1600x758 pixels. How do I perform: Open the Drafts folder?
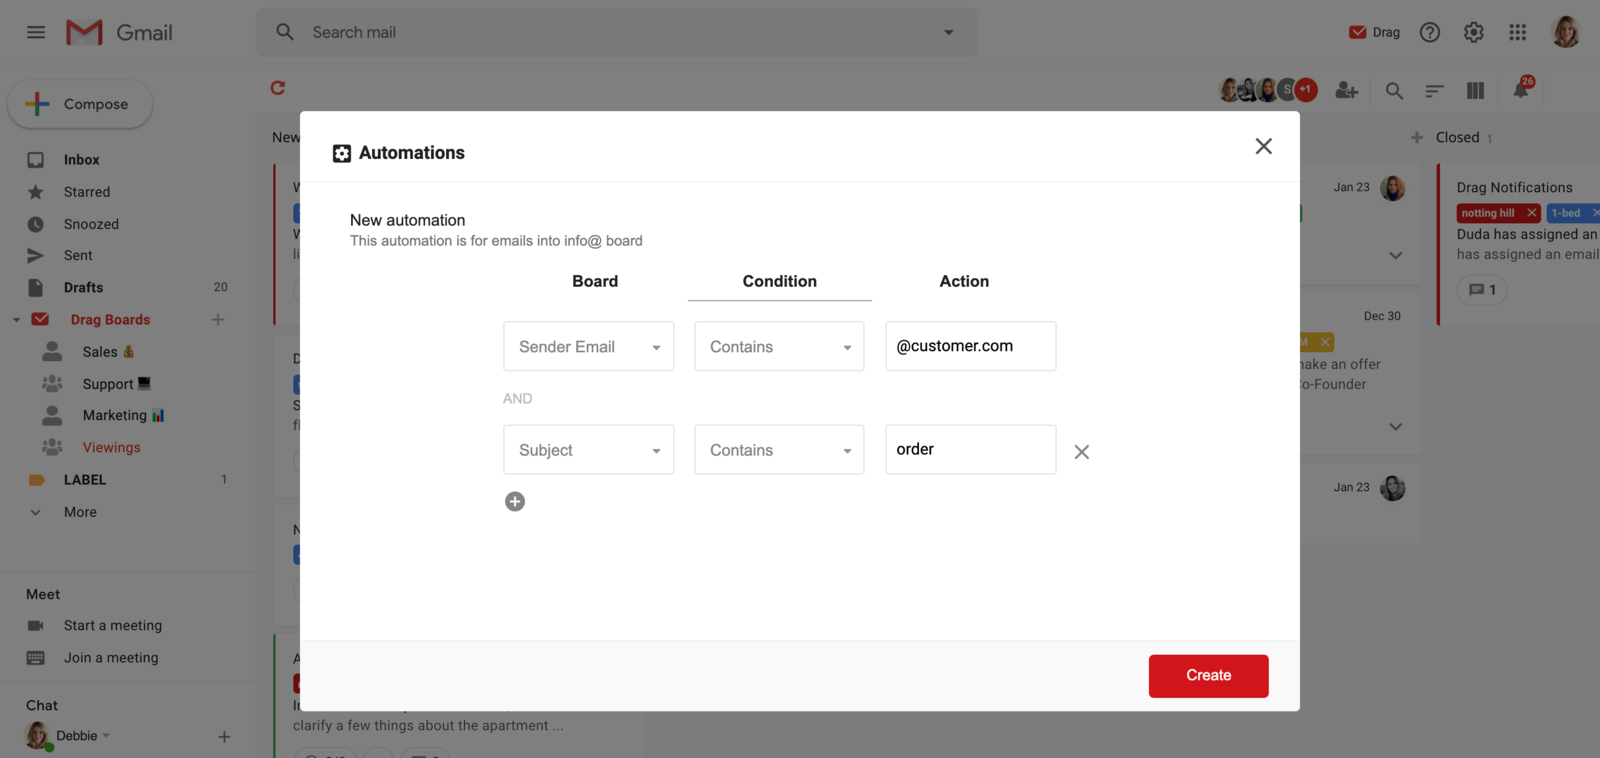pyautogui.click(x=83, y=288)
